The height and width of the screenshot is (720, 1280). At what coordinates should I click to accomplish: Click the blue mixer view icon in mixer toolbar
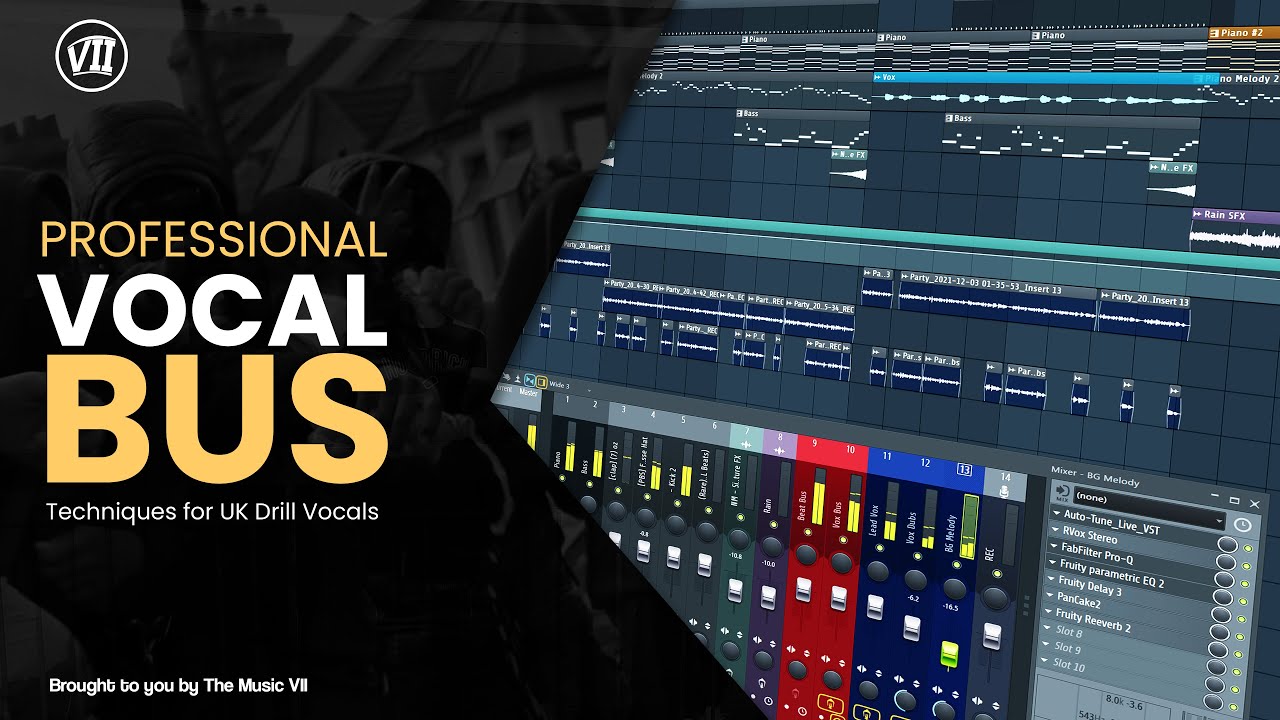530,381
